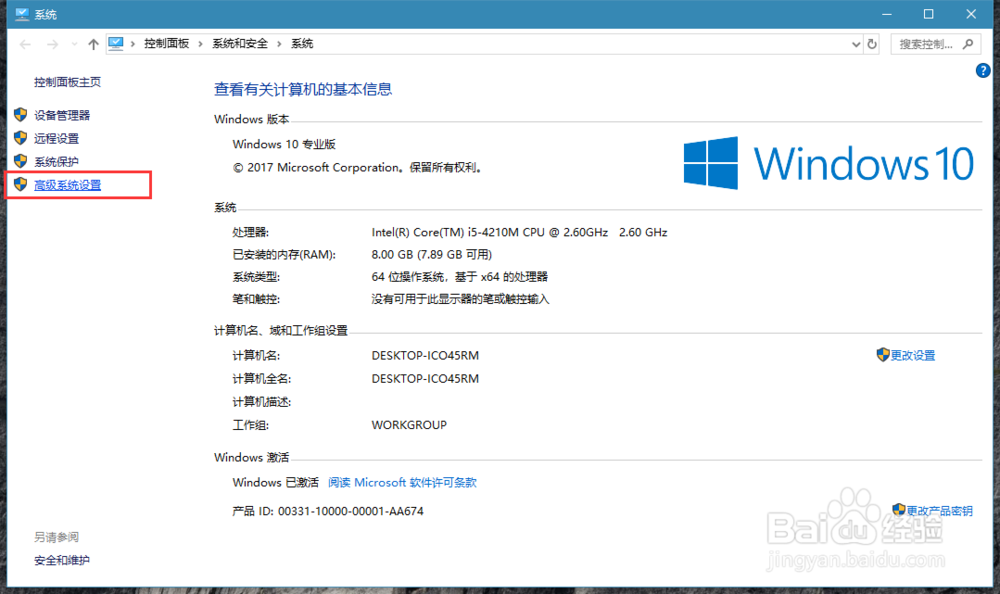The width and height of the screenshot is (1000, 594).
Task: Click the shield icon beside 系统保护
Action: 20,161
